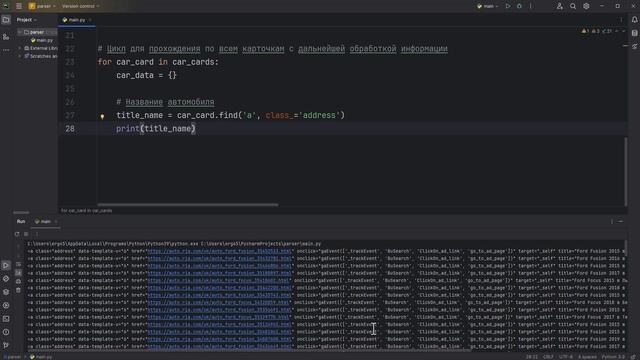Open the main run configuration dropdown
The width and height of the screenshot is (640, 360).
488,6
